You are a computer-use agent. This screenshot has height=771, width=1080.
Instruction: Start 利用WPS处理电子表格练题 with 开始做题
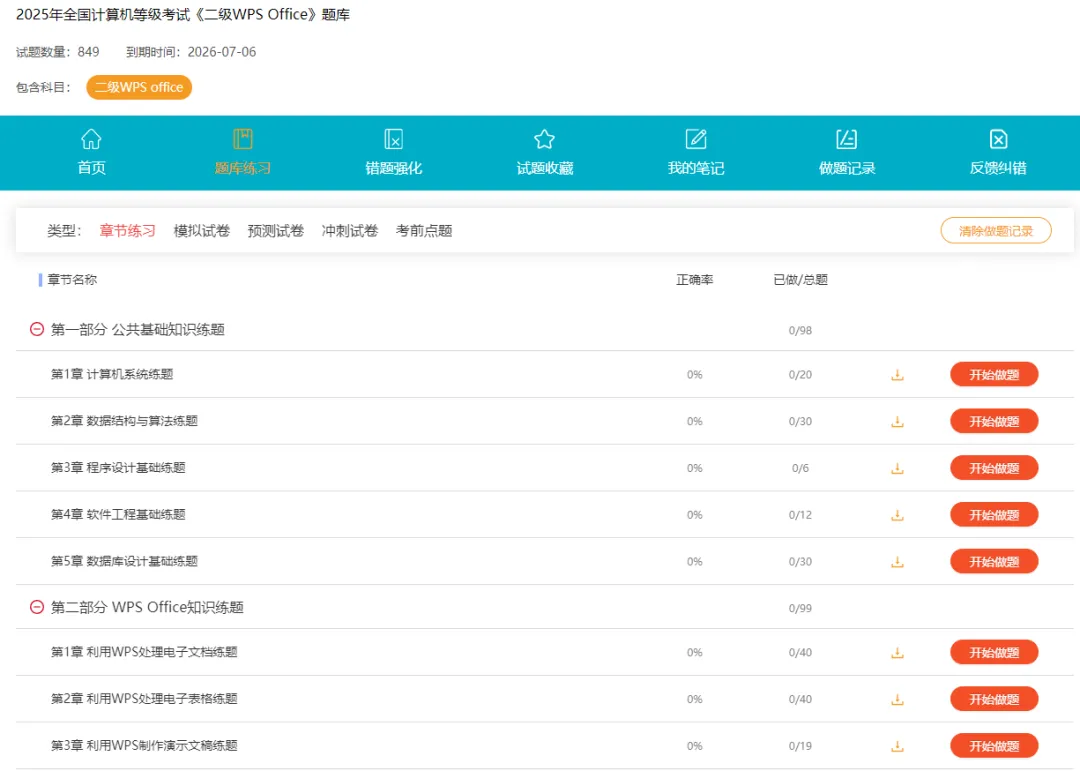coord(994,699)
